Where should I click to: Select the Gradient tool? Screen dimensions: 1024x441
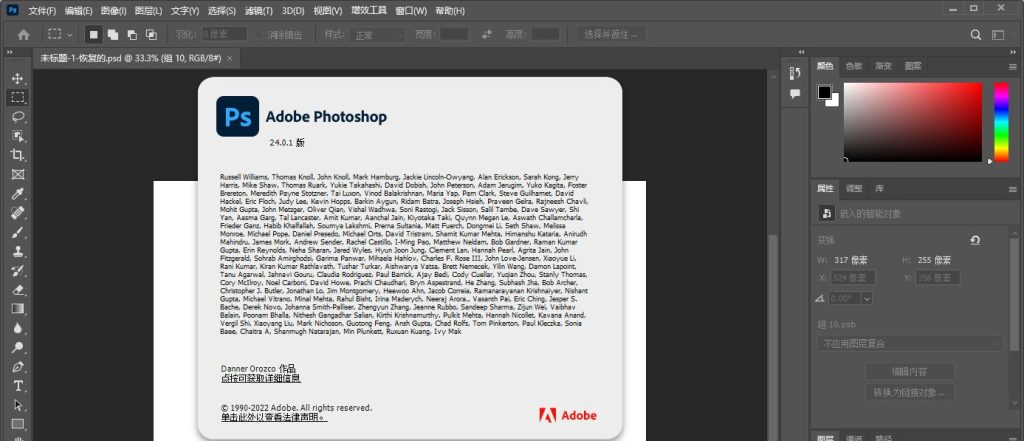click(x=18, y=308)
